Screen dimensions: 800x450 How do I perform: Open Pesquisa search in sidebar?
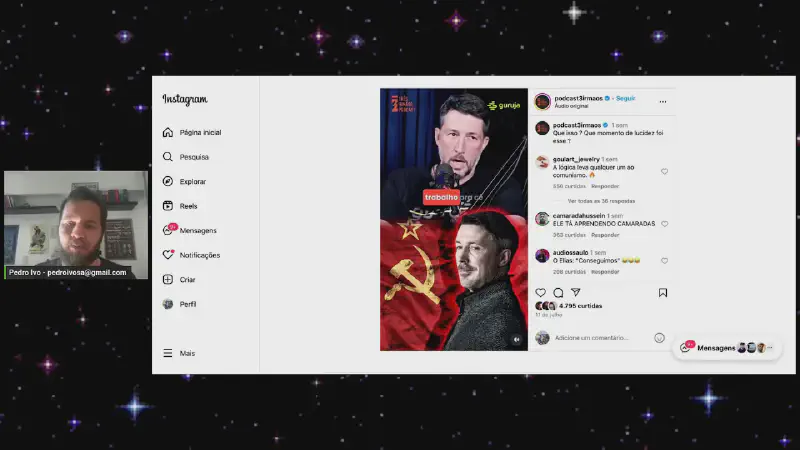[x=186, y=157]
